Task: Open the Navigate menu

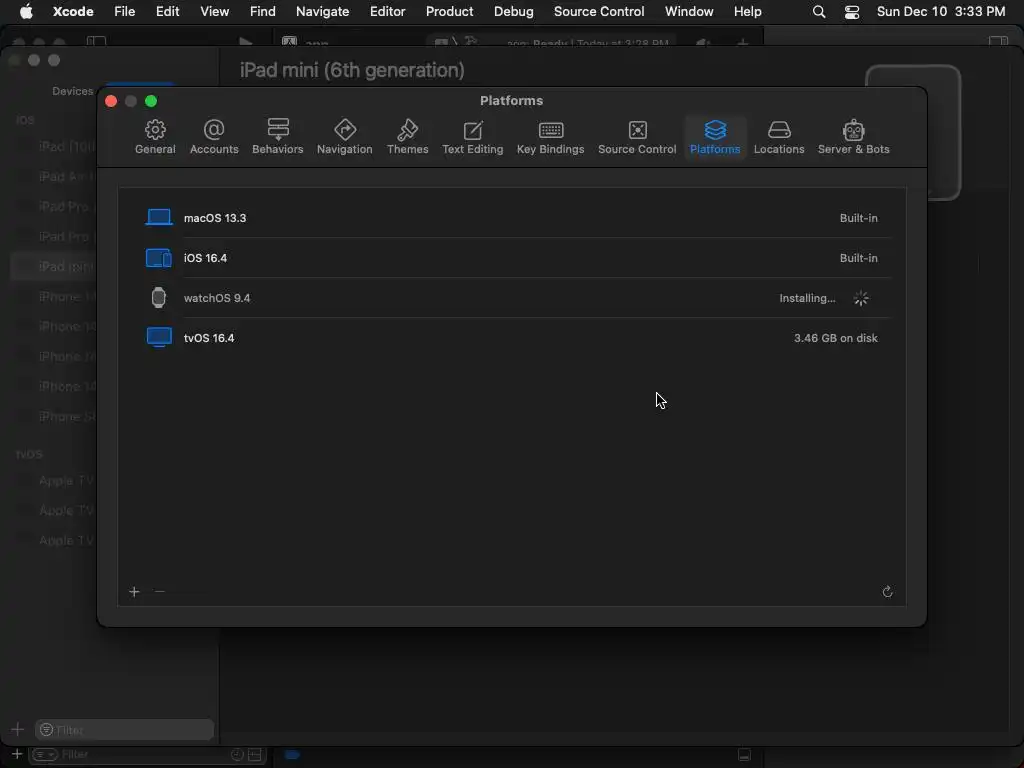Action: point(322,11)
